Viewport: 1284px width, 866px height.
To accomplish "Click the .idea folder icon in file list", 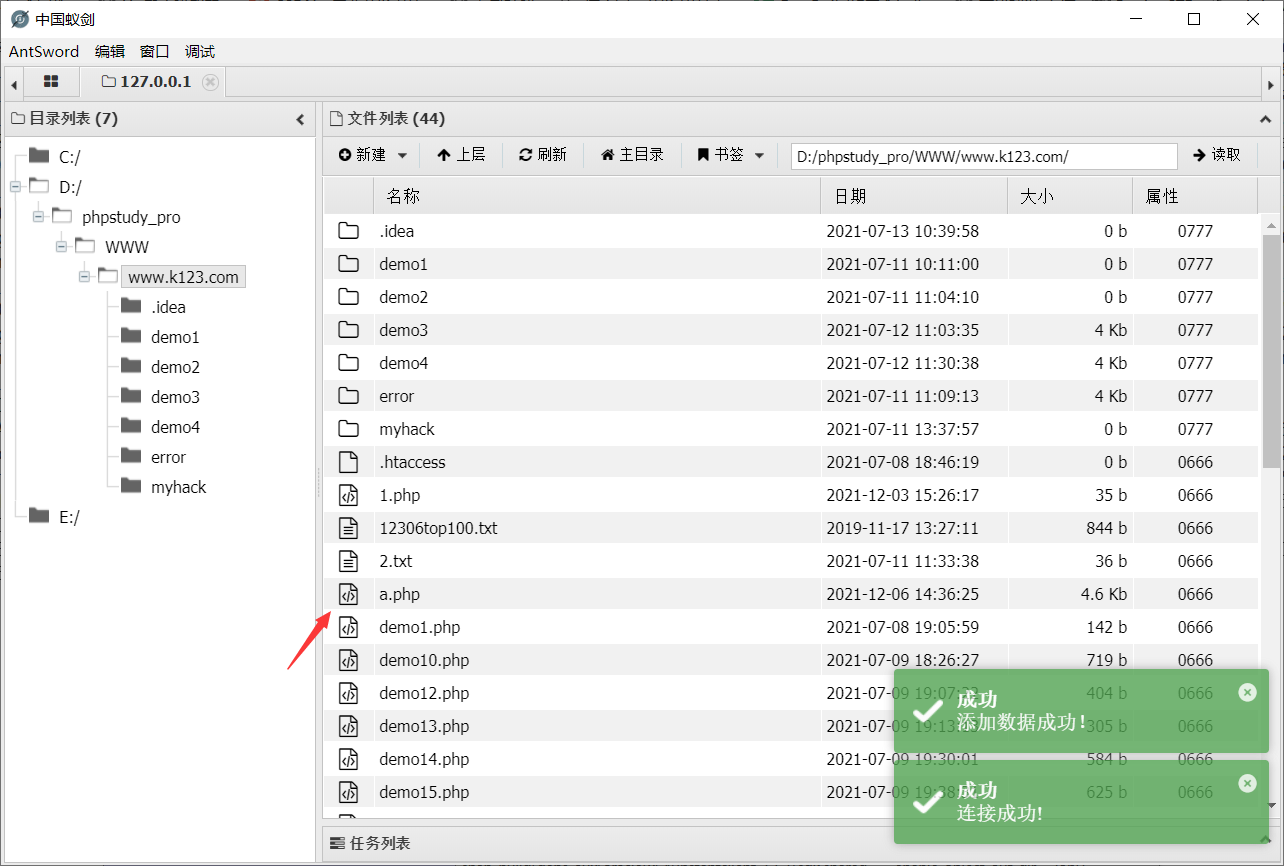I will tap(348, 231).
